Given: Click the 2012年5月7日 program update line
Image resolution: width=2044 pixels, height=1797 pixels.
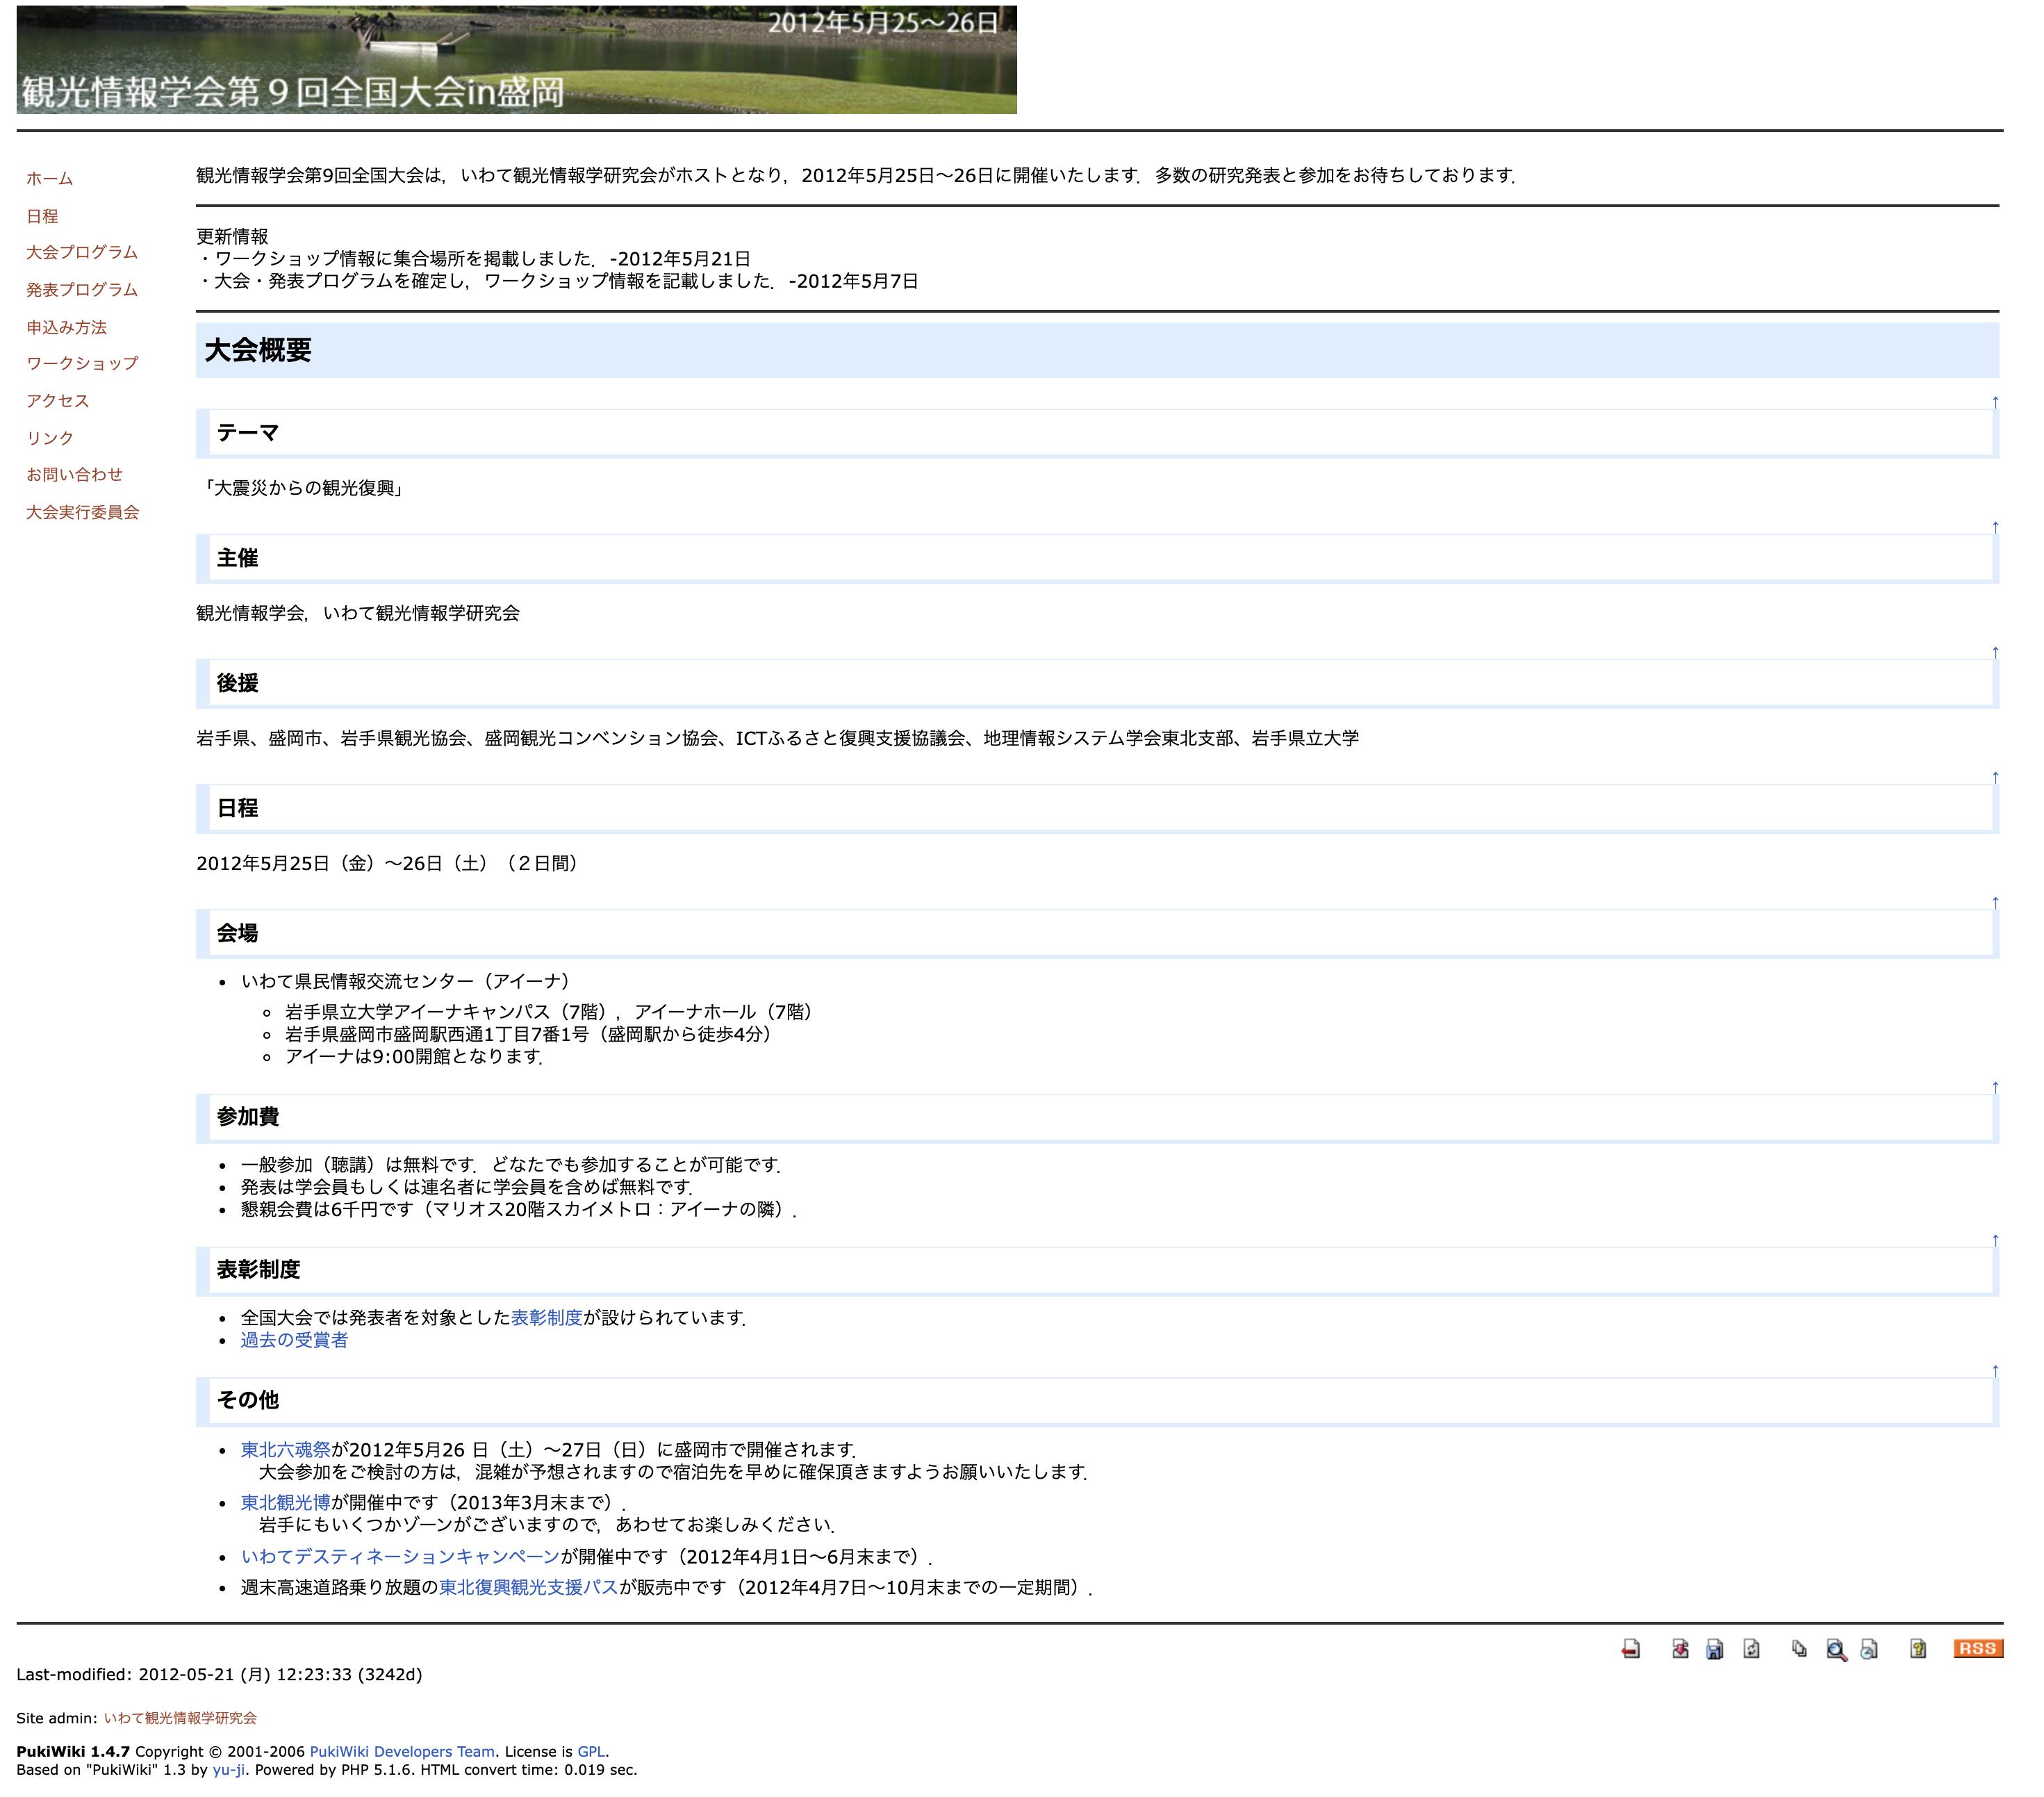Looking at the screenshot, I should click(558, 281).
